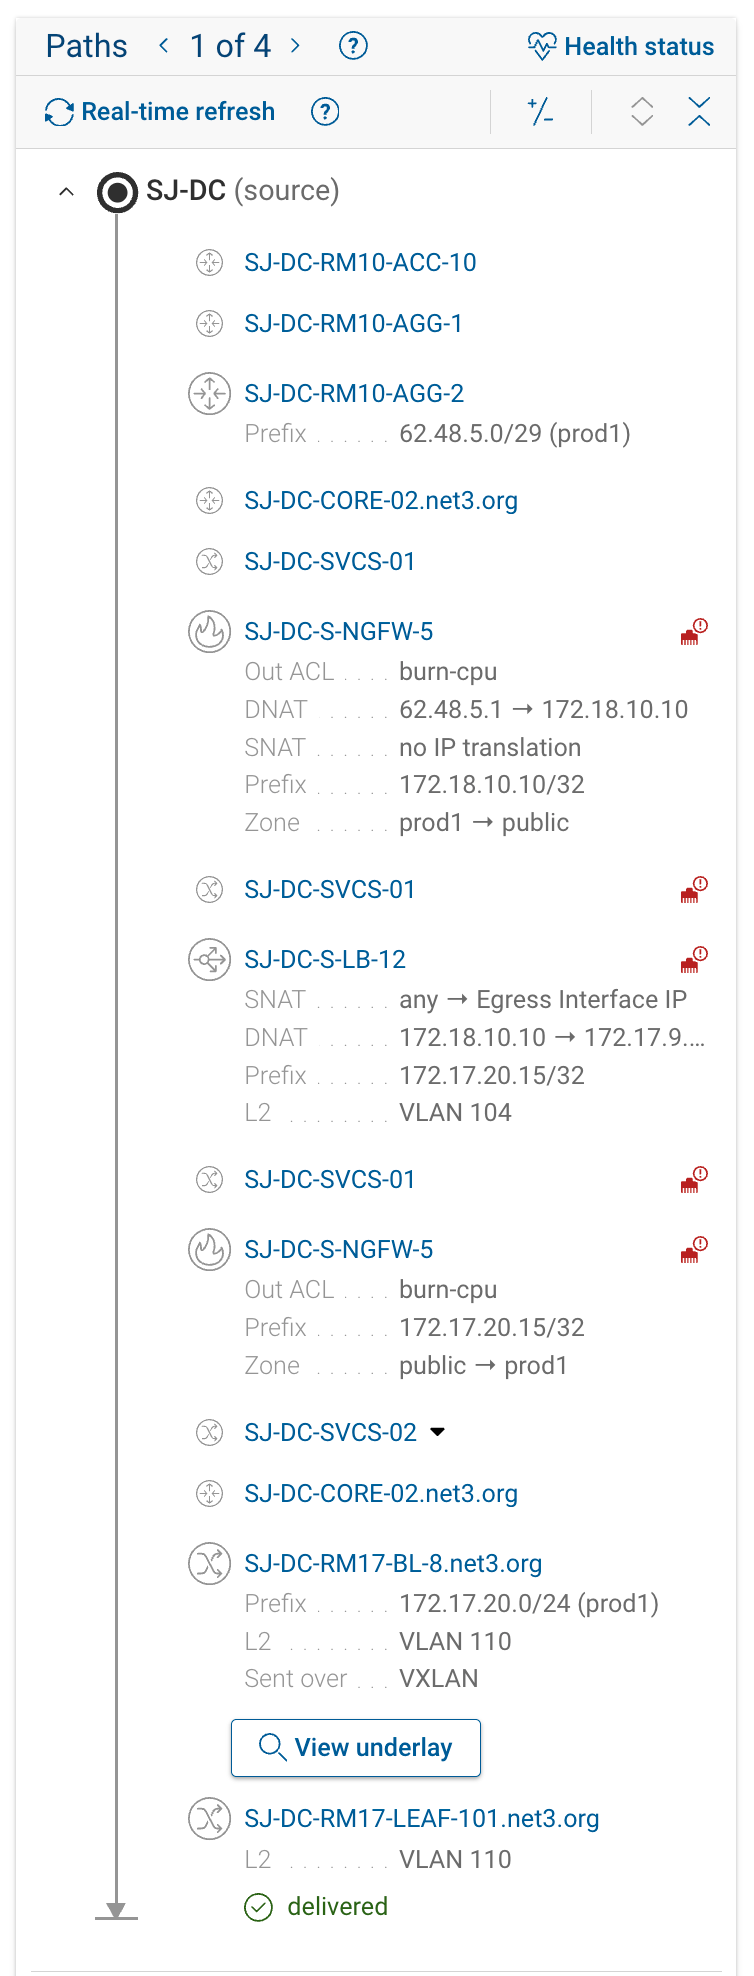Go to the next path

(x=295, y=46)
